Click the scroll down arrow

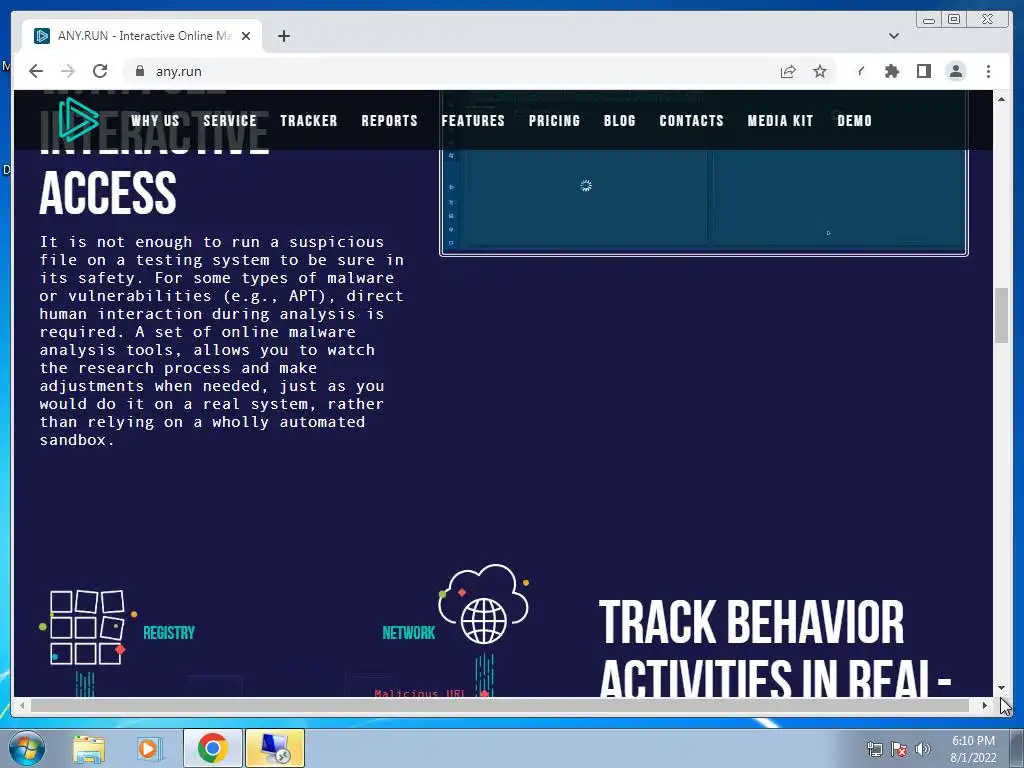(x=1001, y=688)
